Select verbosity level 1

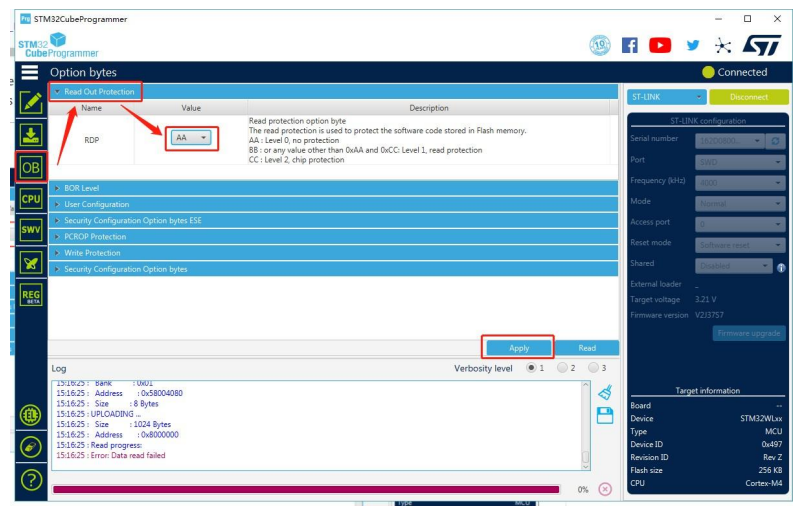pyautogui.click(x=531, y=368)
